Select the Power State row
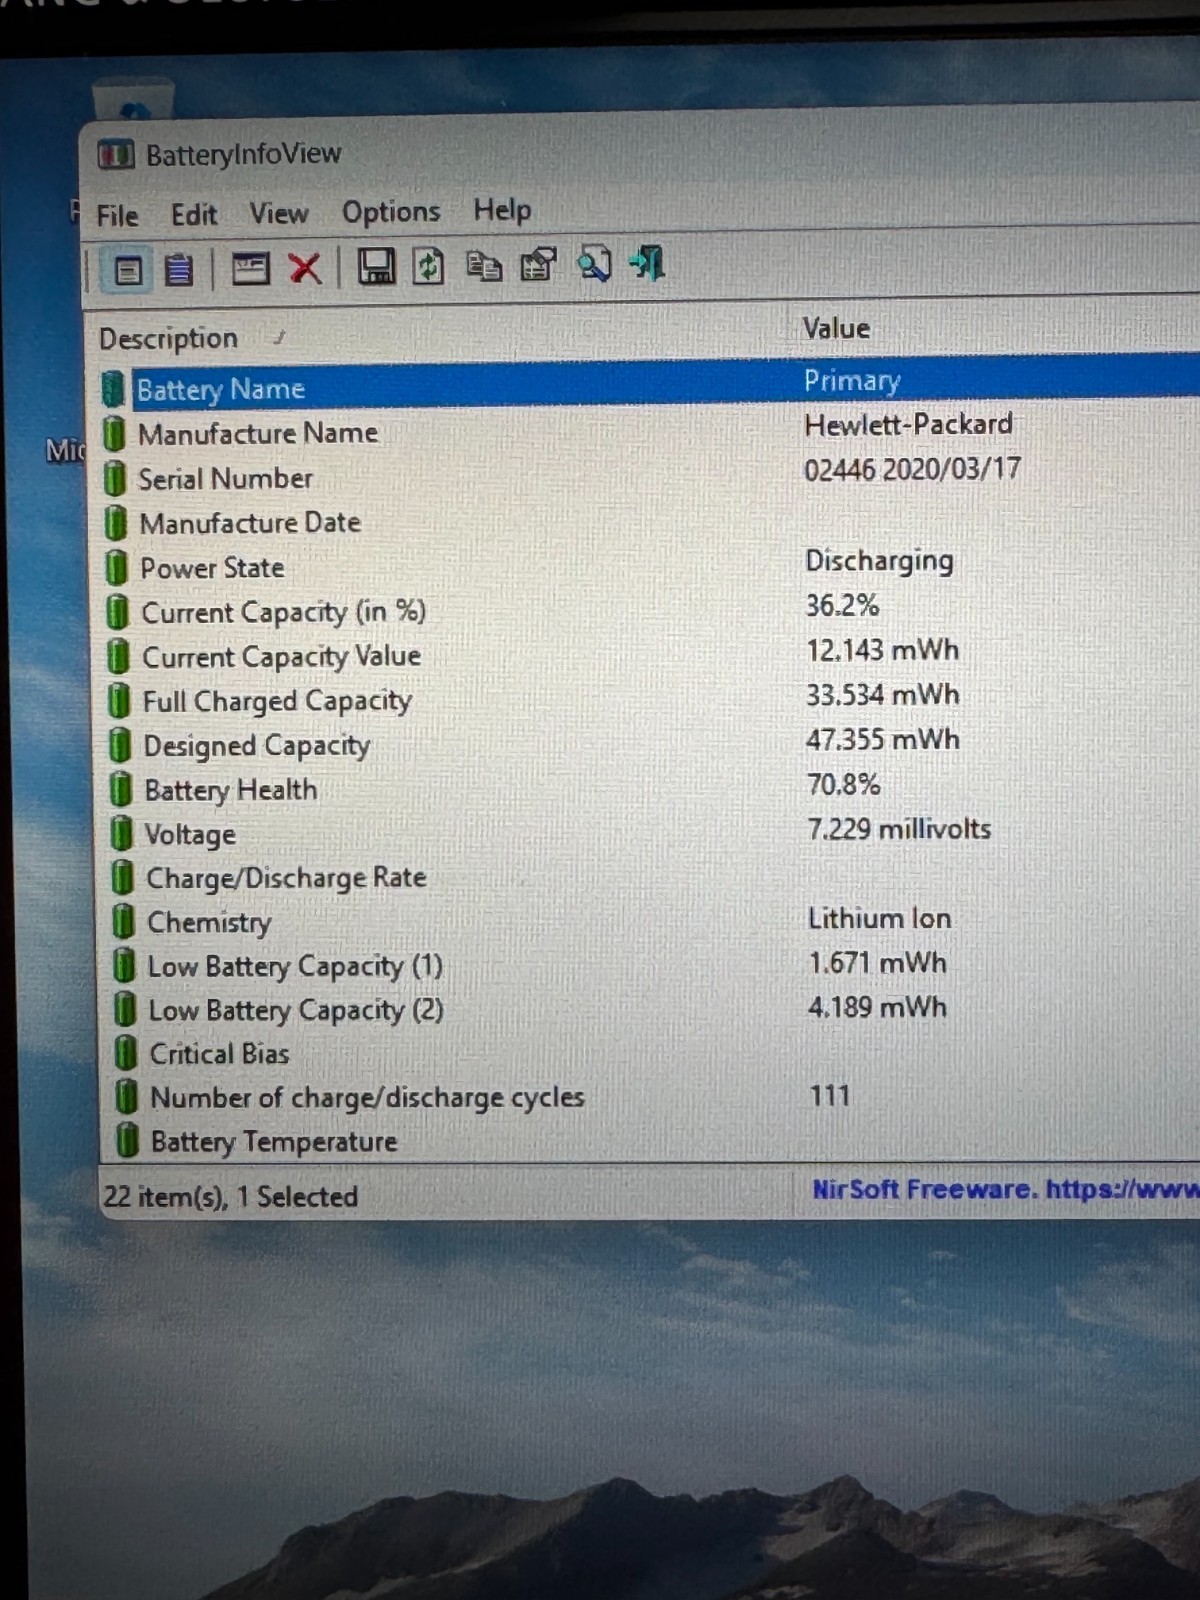 [650, 565]
